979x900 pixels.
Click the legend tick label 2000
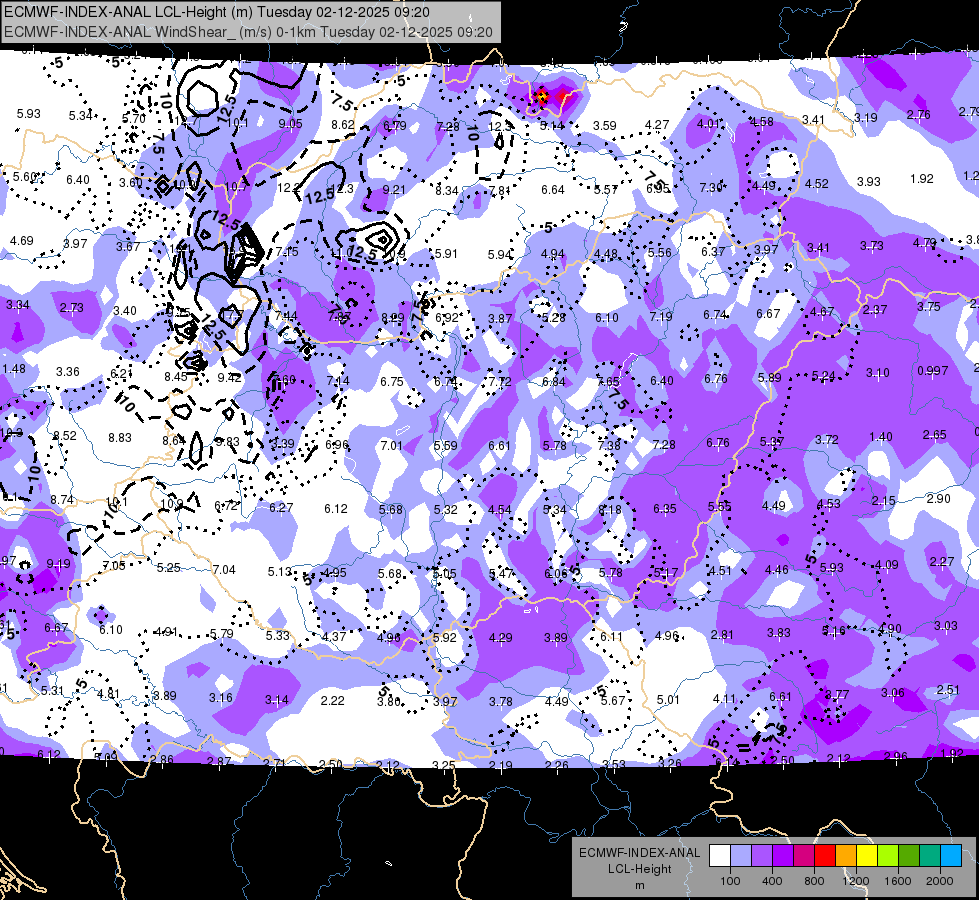pos(940,881)
